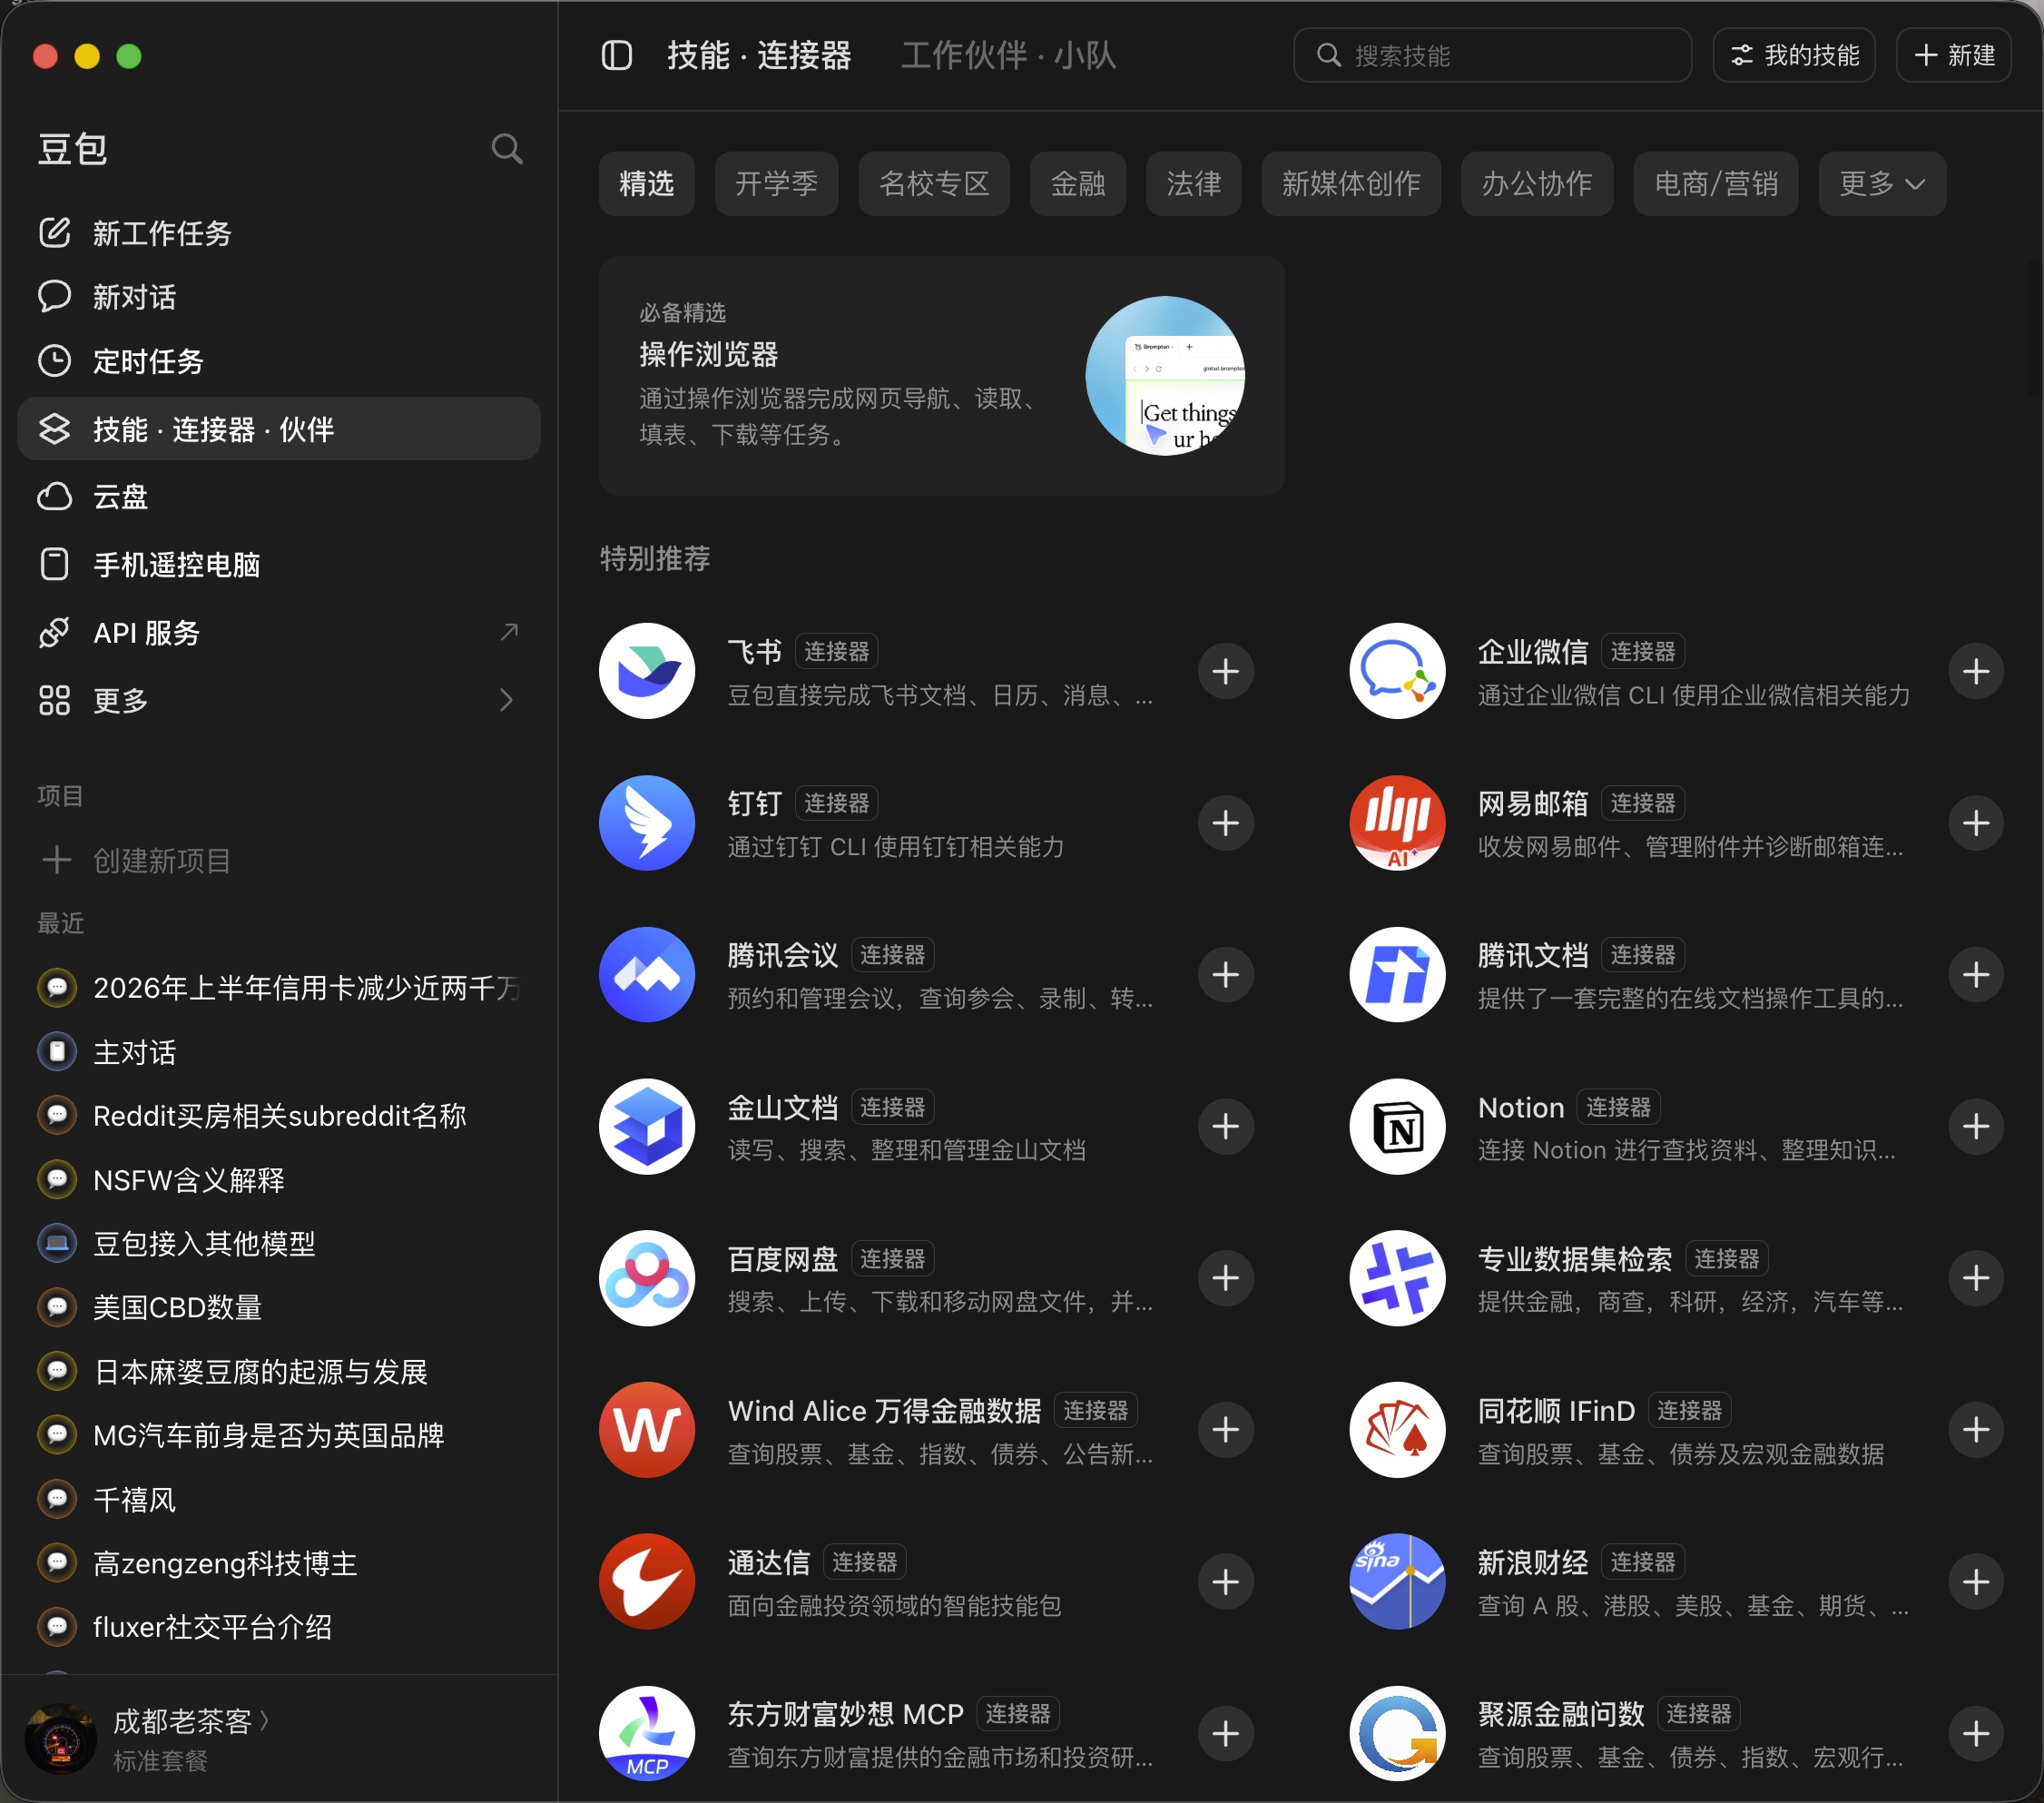Open the 百度网盘 connector icon

pos(647,1278)
